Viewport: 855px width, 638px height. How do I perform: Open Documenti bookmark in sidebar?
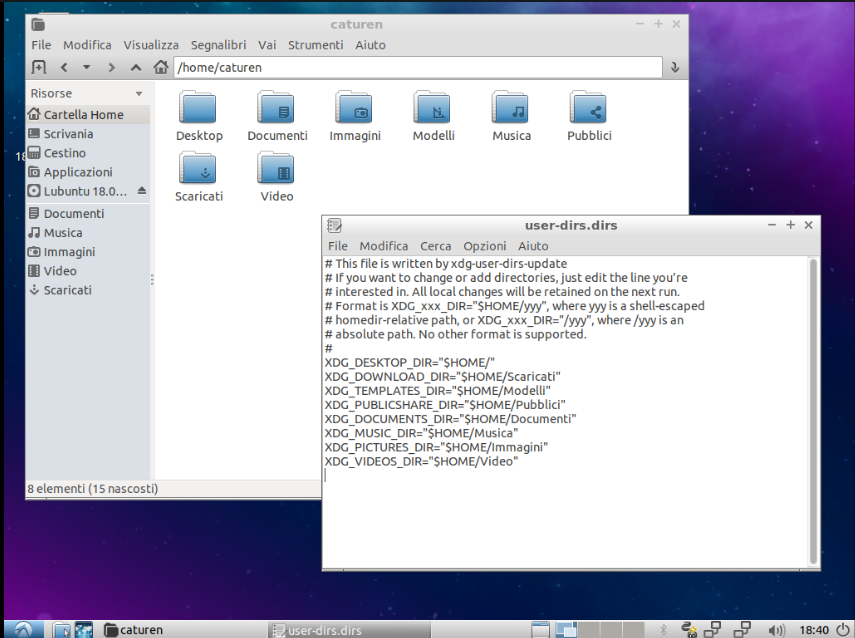[87, 213]
